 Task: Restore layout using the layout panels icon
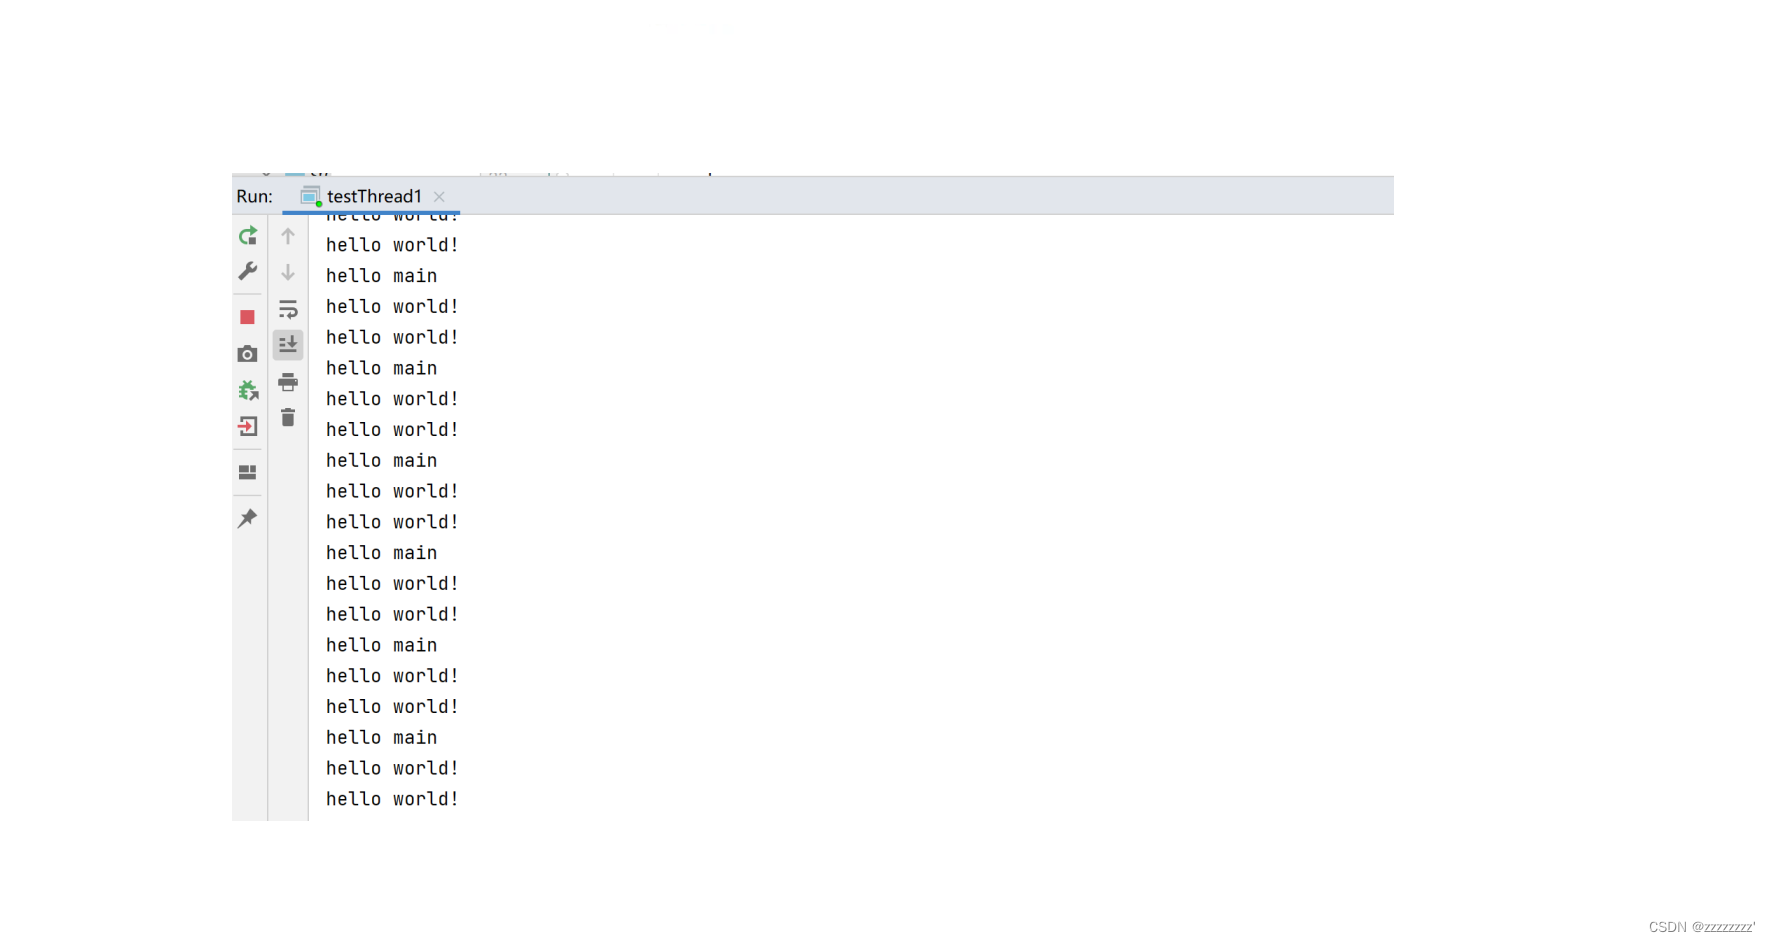(x=248, y=472)
